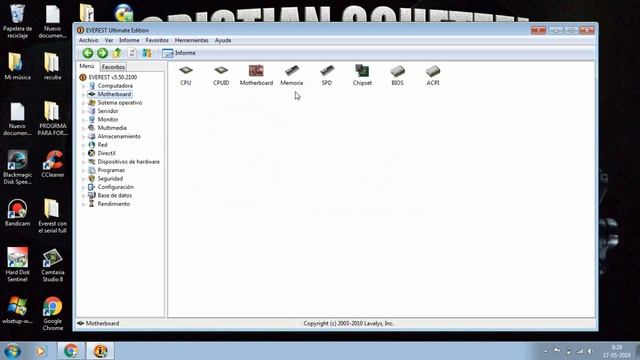
Task: Open the recuba desktop folder
Action: coord(52,65)
